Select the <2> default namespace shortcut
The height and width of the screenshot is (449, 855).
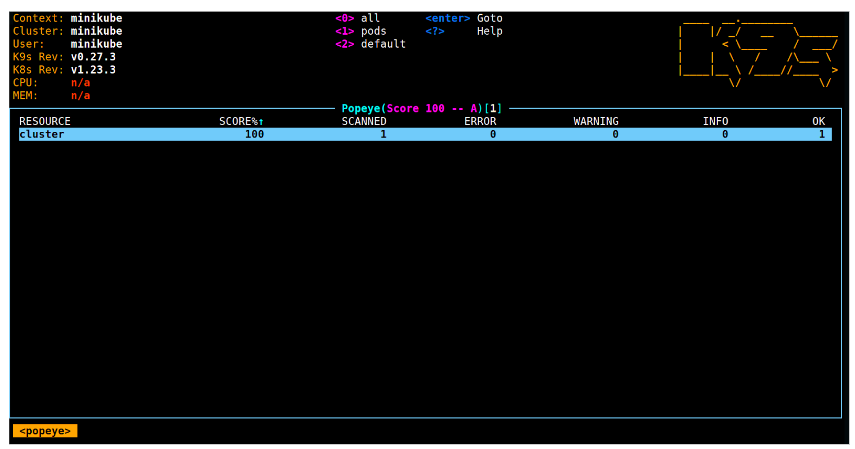pyautogui.click(x=370, y=44)
